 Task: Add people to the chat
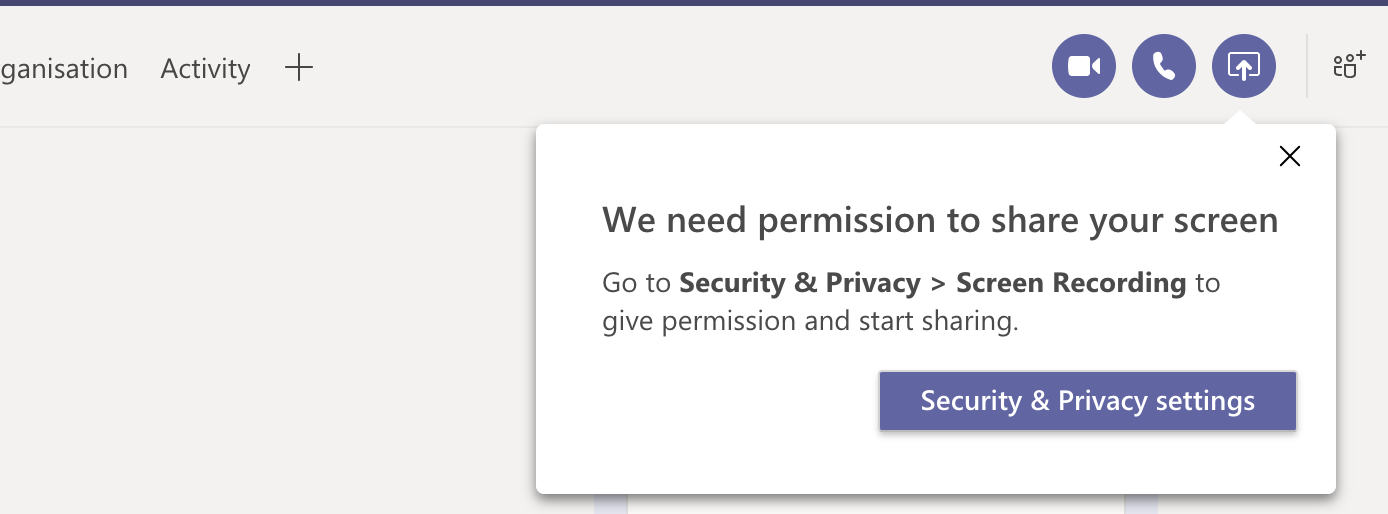click(x=1349, y=67)
